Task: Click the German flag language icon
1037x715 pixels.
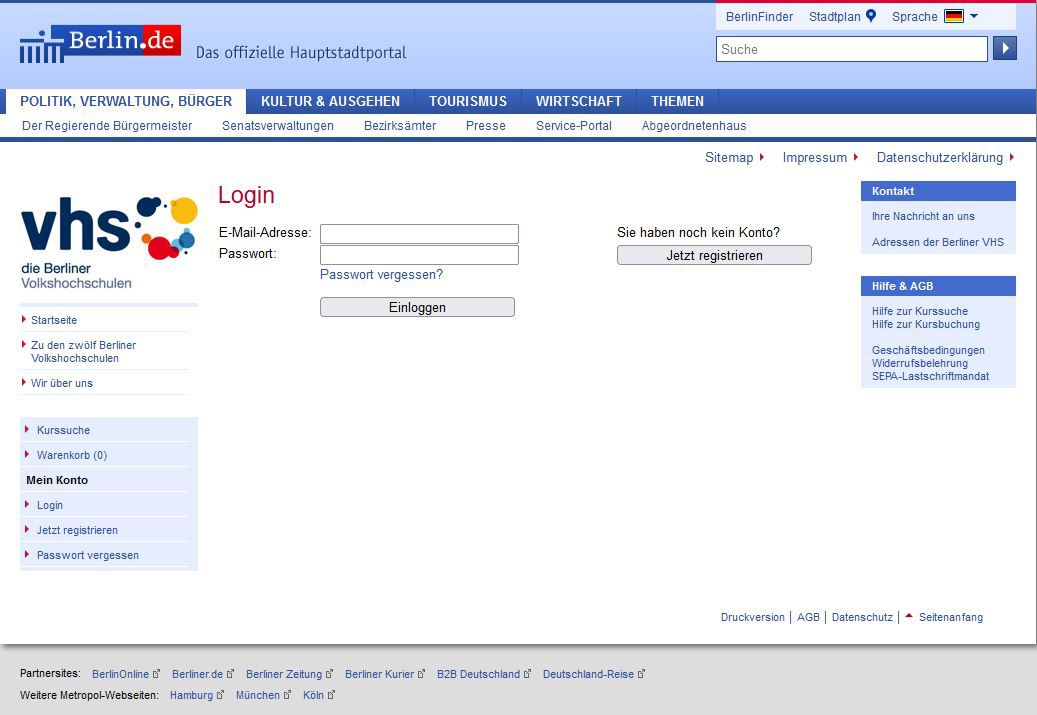Action: coord(954,16)
